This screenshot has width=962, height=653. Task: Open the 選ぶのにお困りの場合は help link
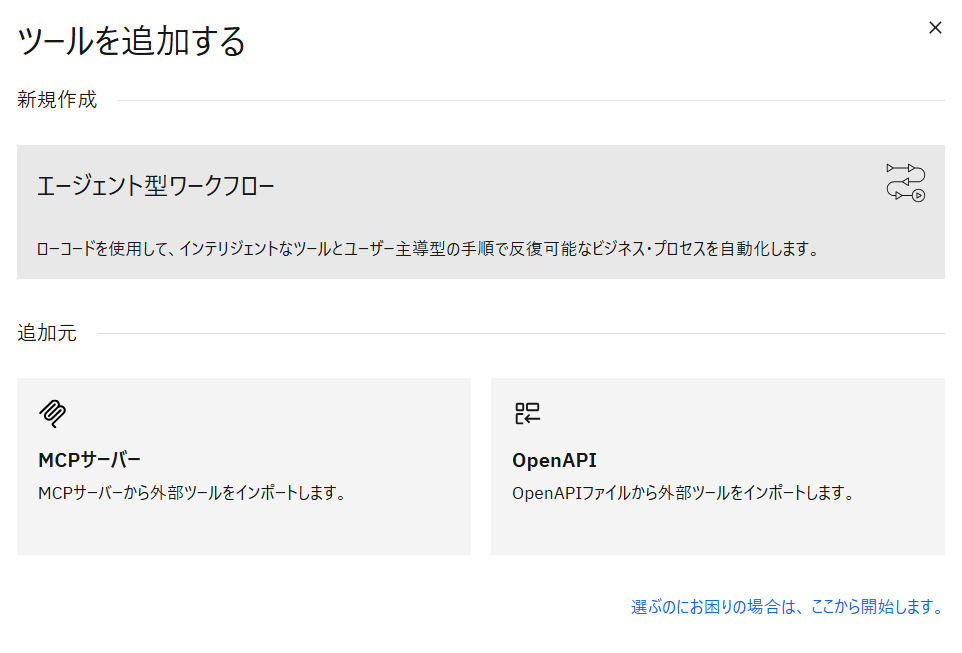coord(787,607)
